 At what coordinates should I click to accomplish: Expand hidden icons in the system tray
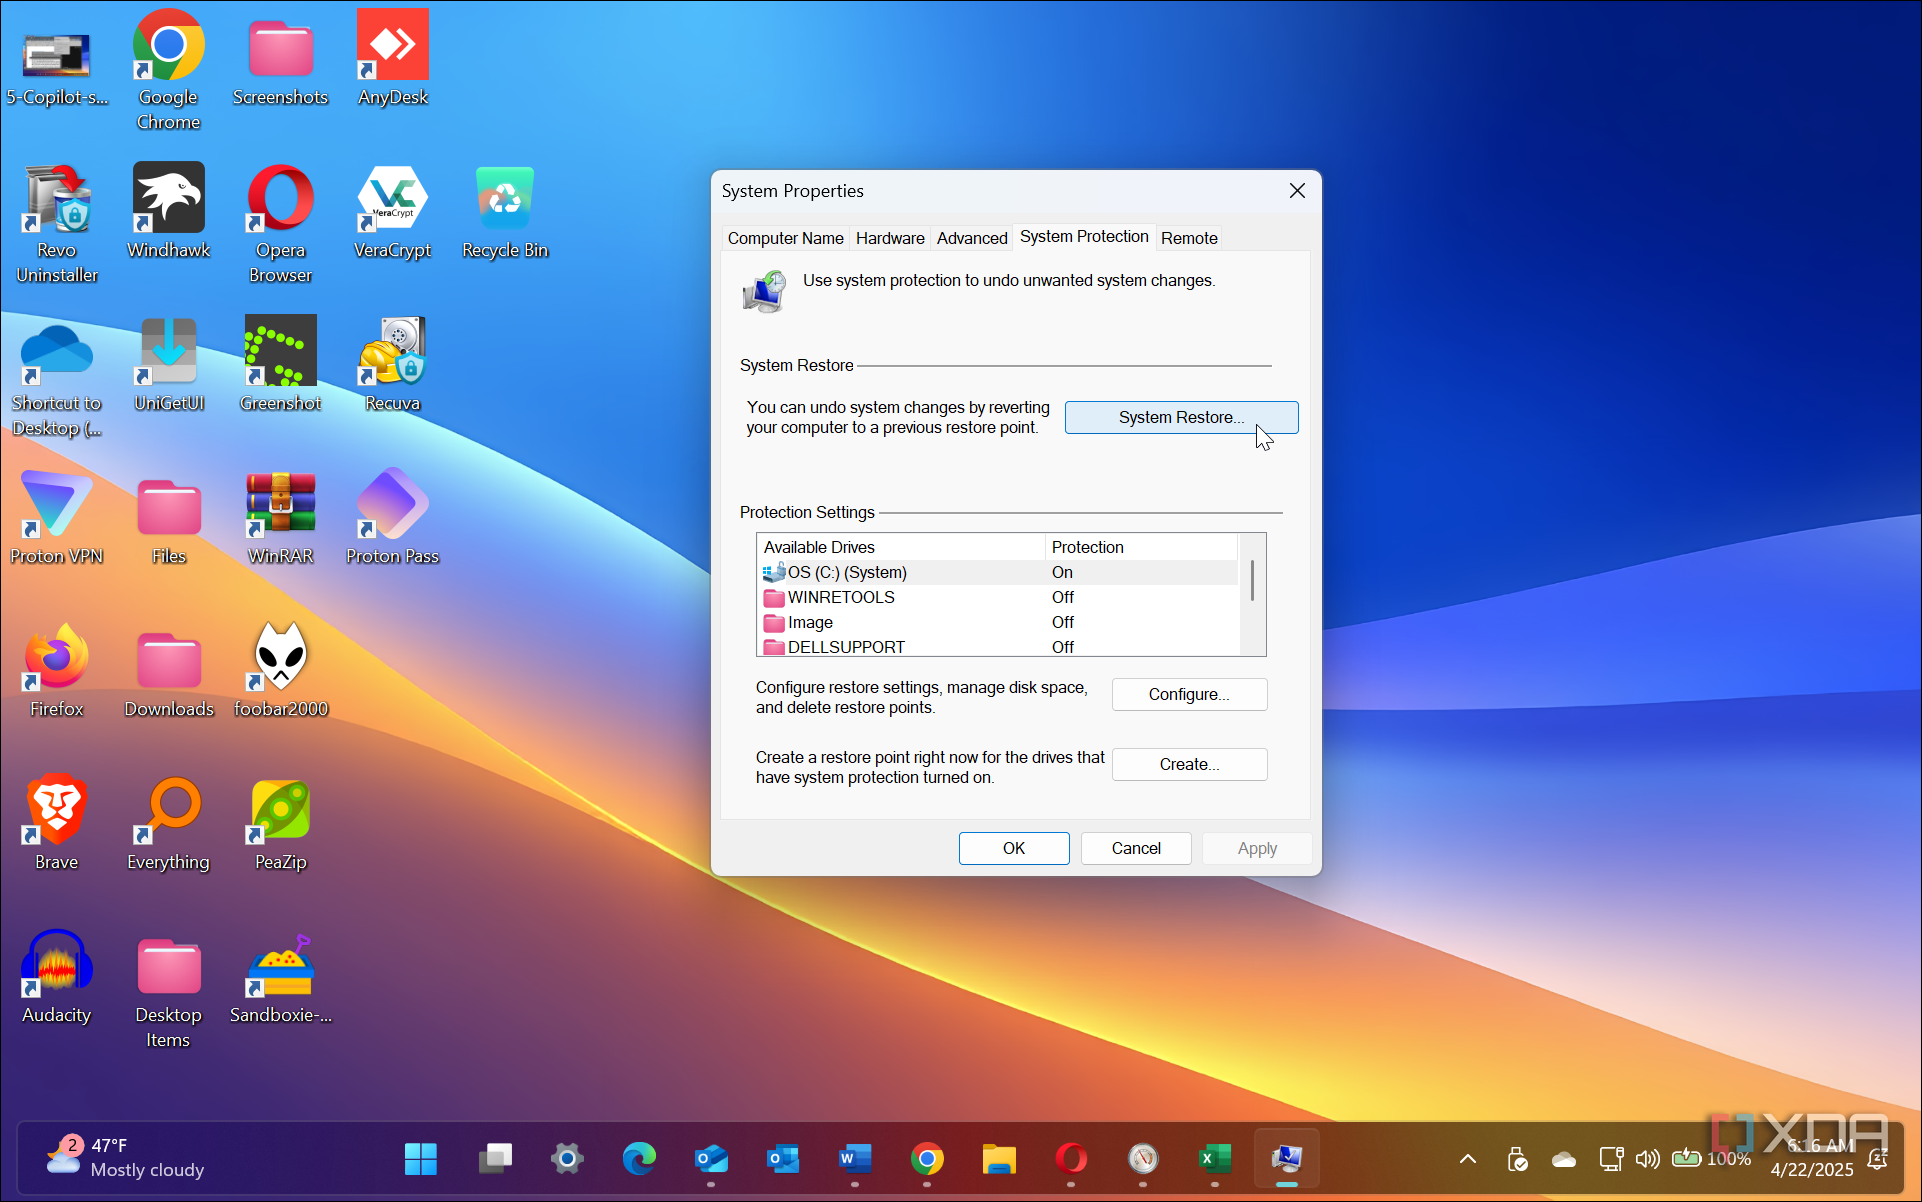pos(1467,1159)
